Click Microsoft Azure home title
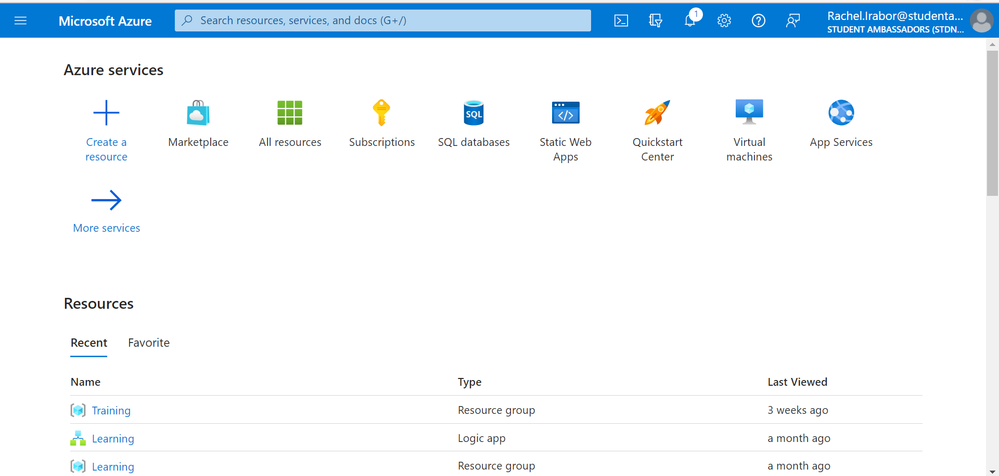Image resolution: width=999 pixels, height=476 pixels. click(x=105, y=20)
